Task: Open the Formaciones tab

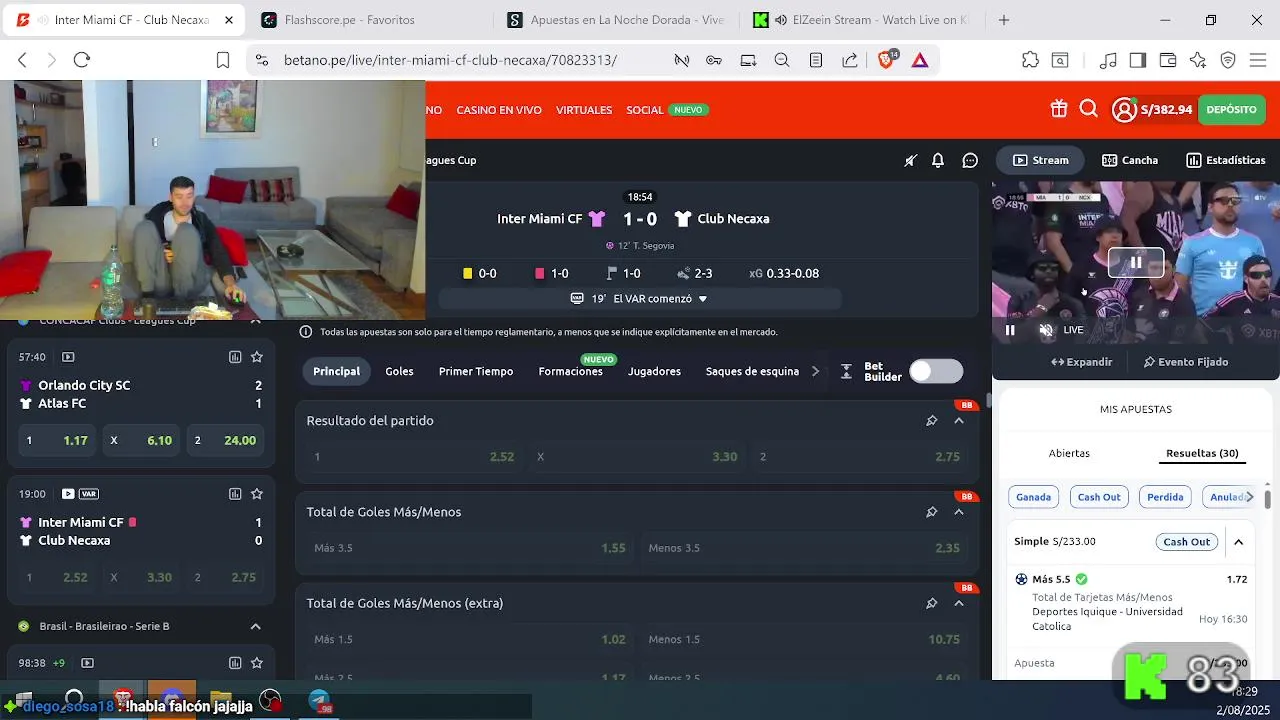Action: click(x=570, y=371)
